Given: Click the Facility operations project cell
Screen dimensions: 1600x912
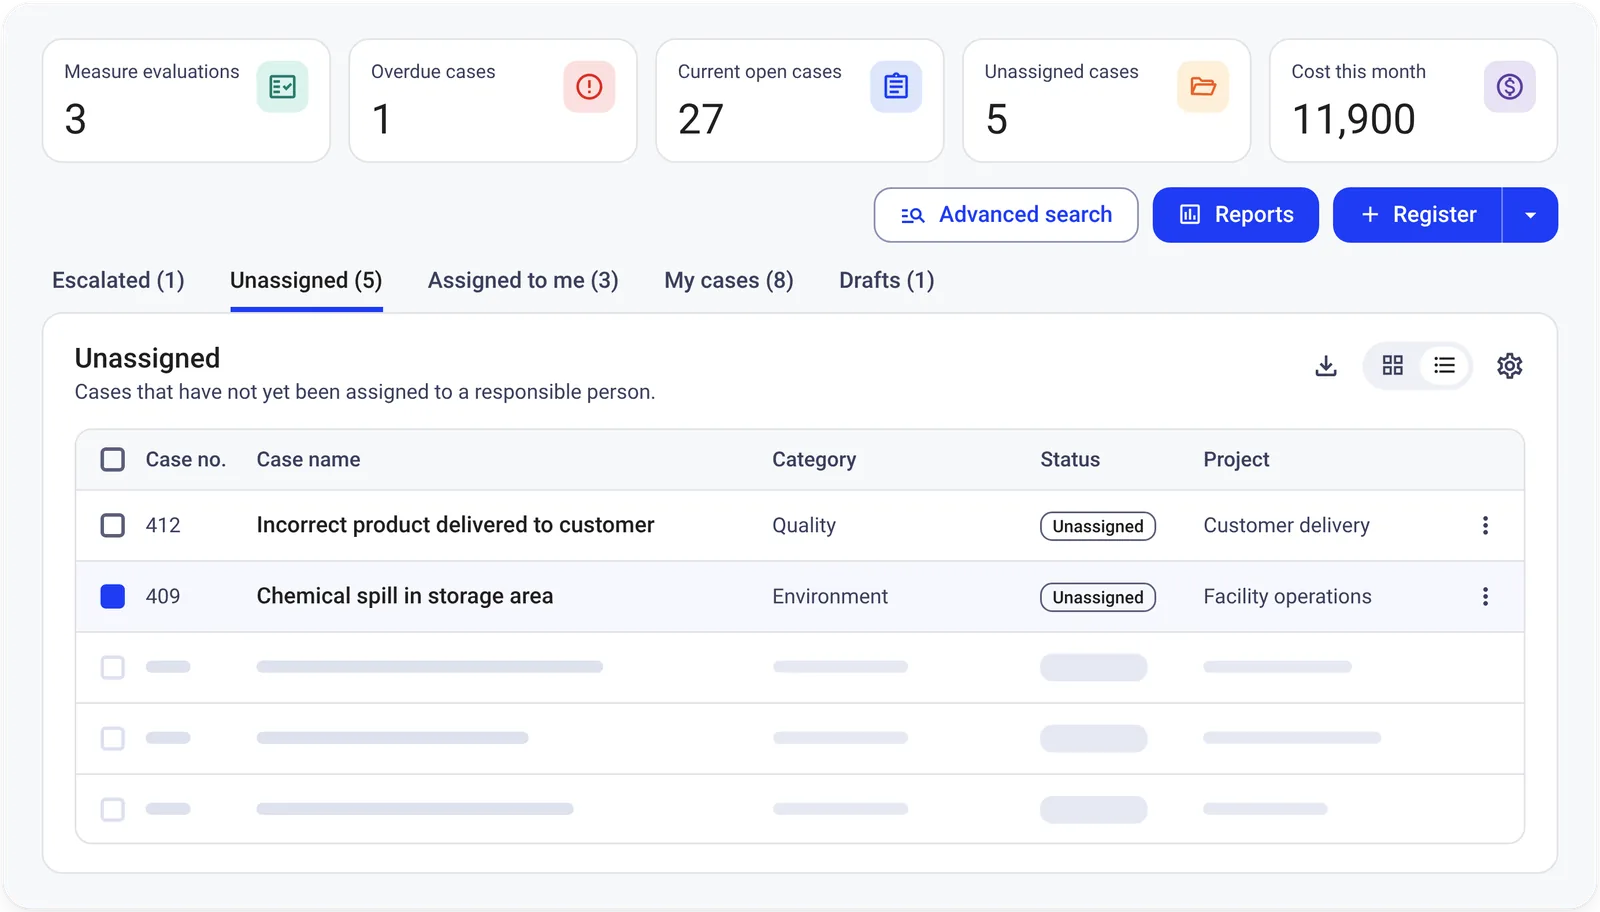Looking at the screenshot, I should (1287, 596).
